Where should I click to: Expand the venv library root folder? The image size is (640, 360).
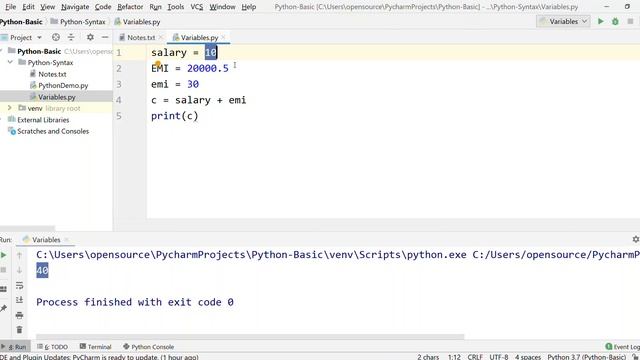pyautogui.click(x=10, y=108)
